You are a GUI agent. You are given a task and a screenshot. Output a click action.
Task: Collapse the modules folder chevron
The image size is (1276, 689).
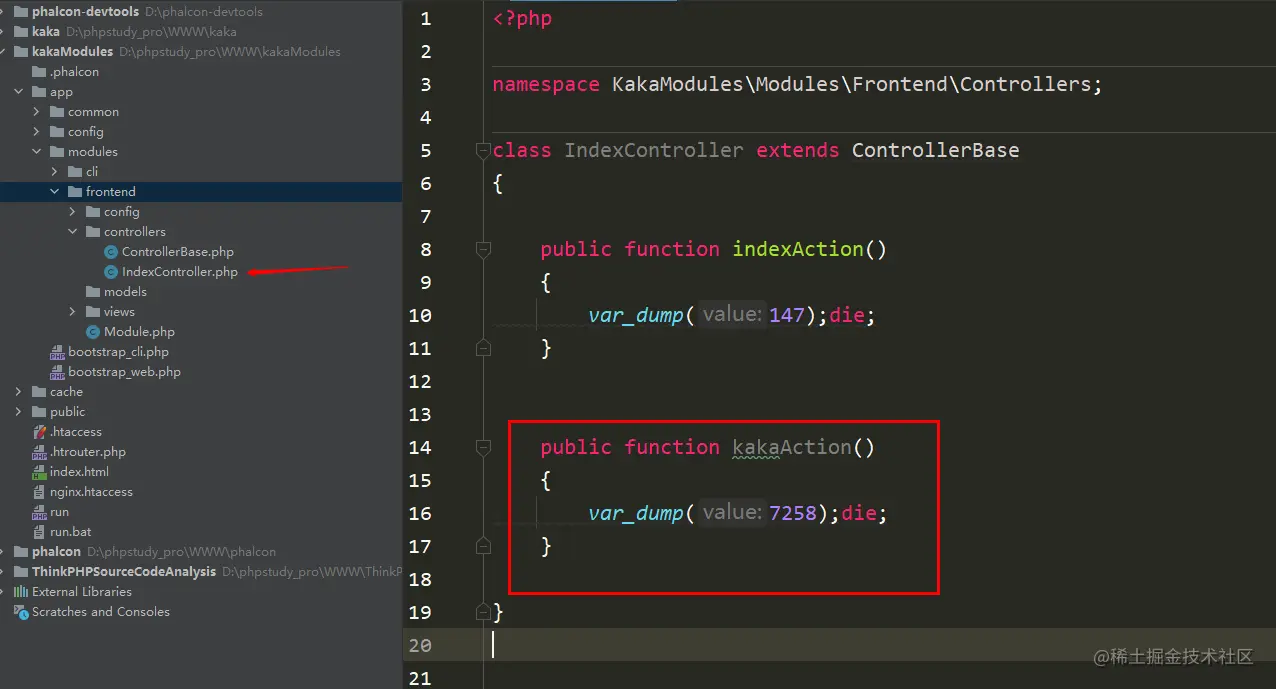(x=37, y=152)
